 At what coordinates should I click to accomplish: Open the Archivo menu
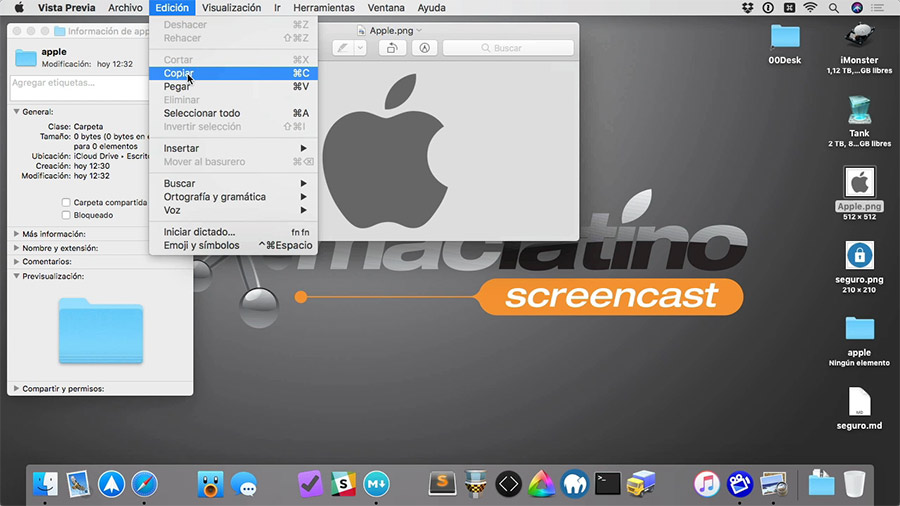[x=125, y=7]
